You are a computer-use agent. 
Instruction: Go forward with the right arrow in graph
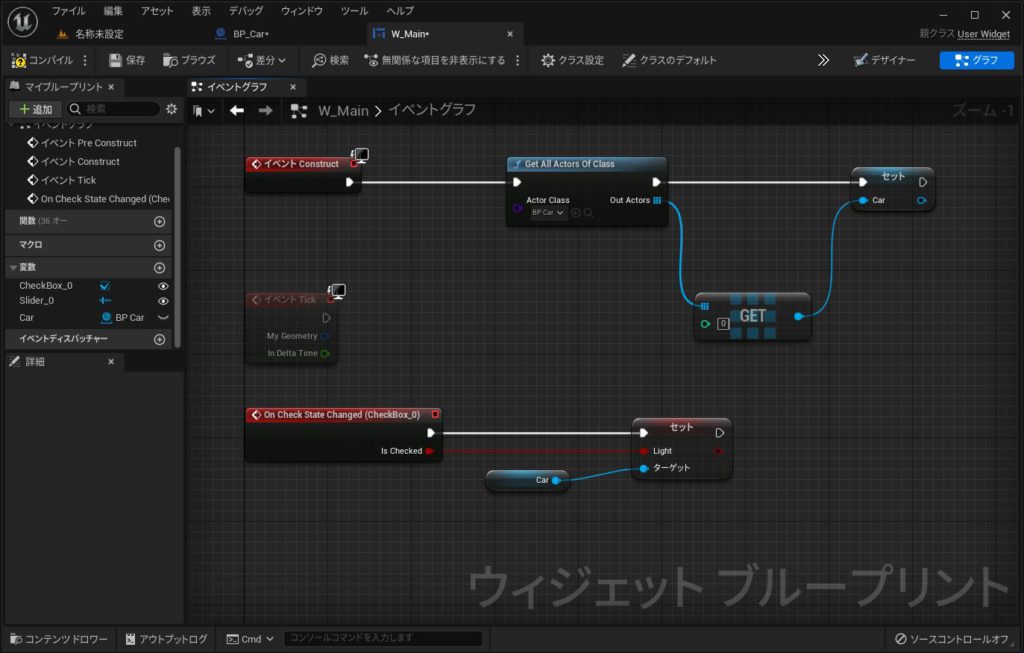click(265, 111)
